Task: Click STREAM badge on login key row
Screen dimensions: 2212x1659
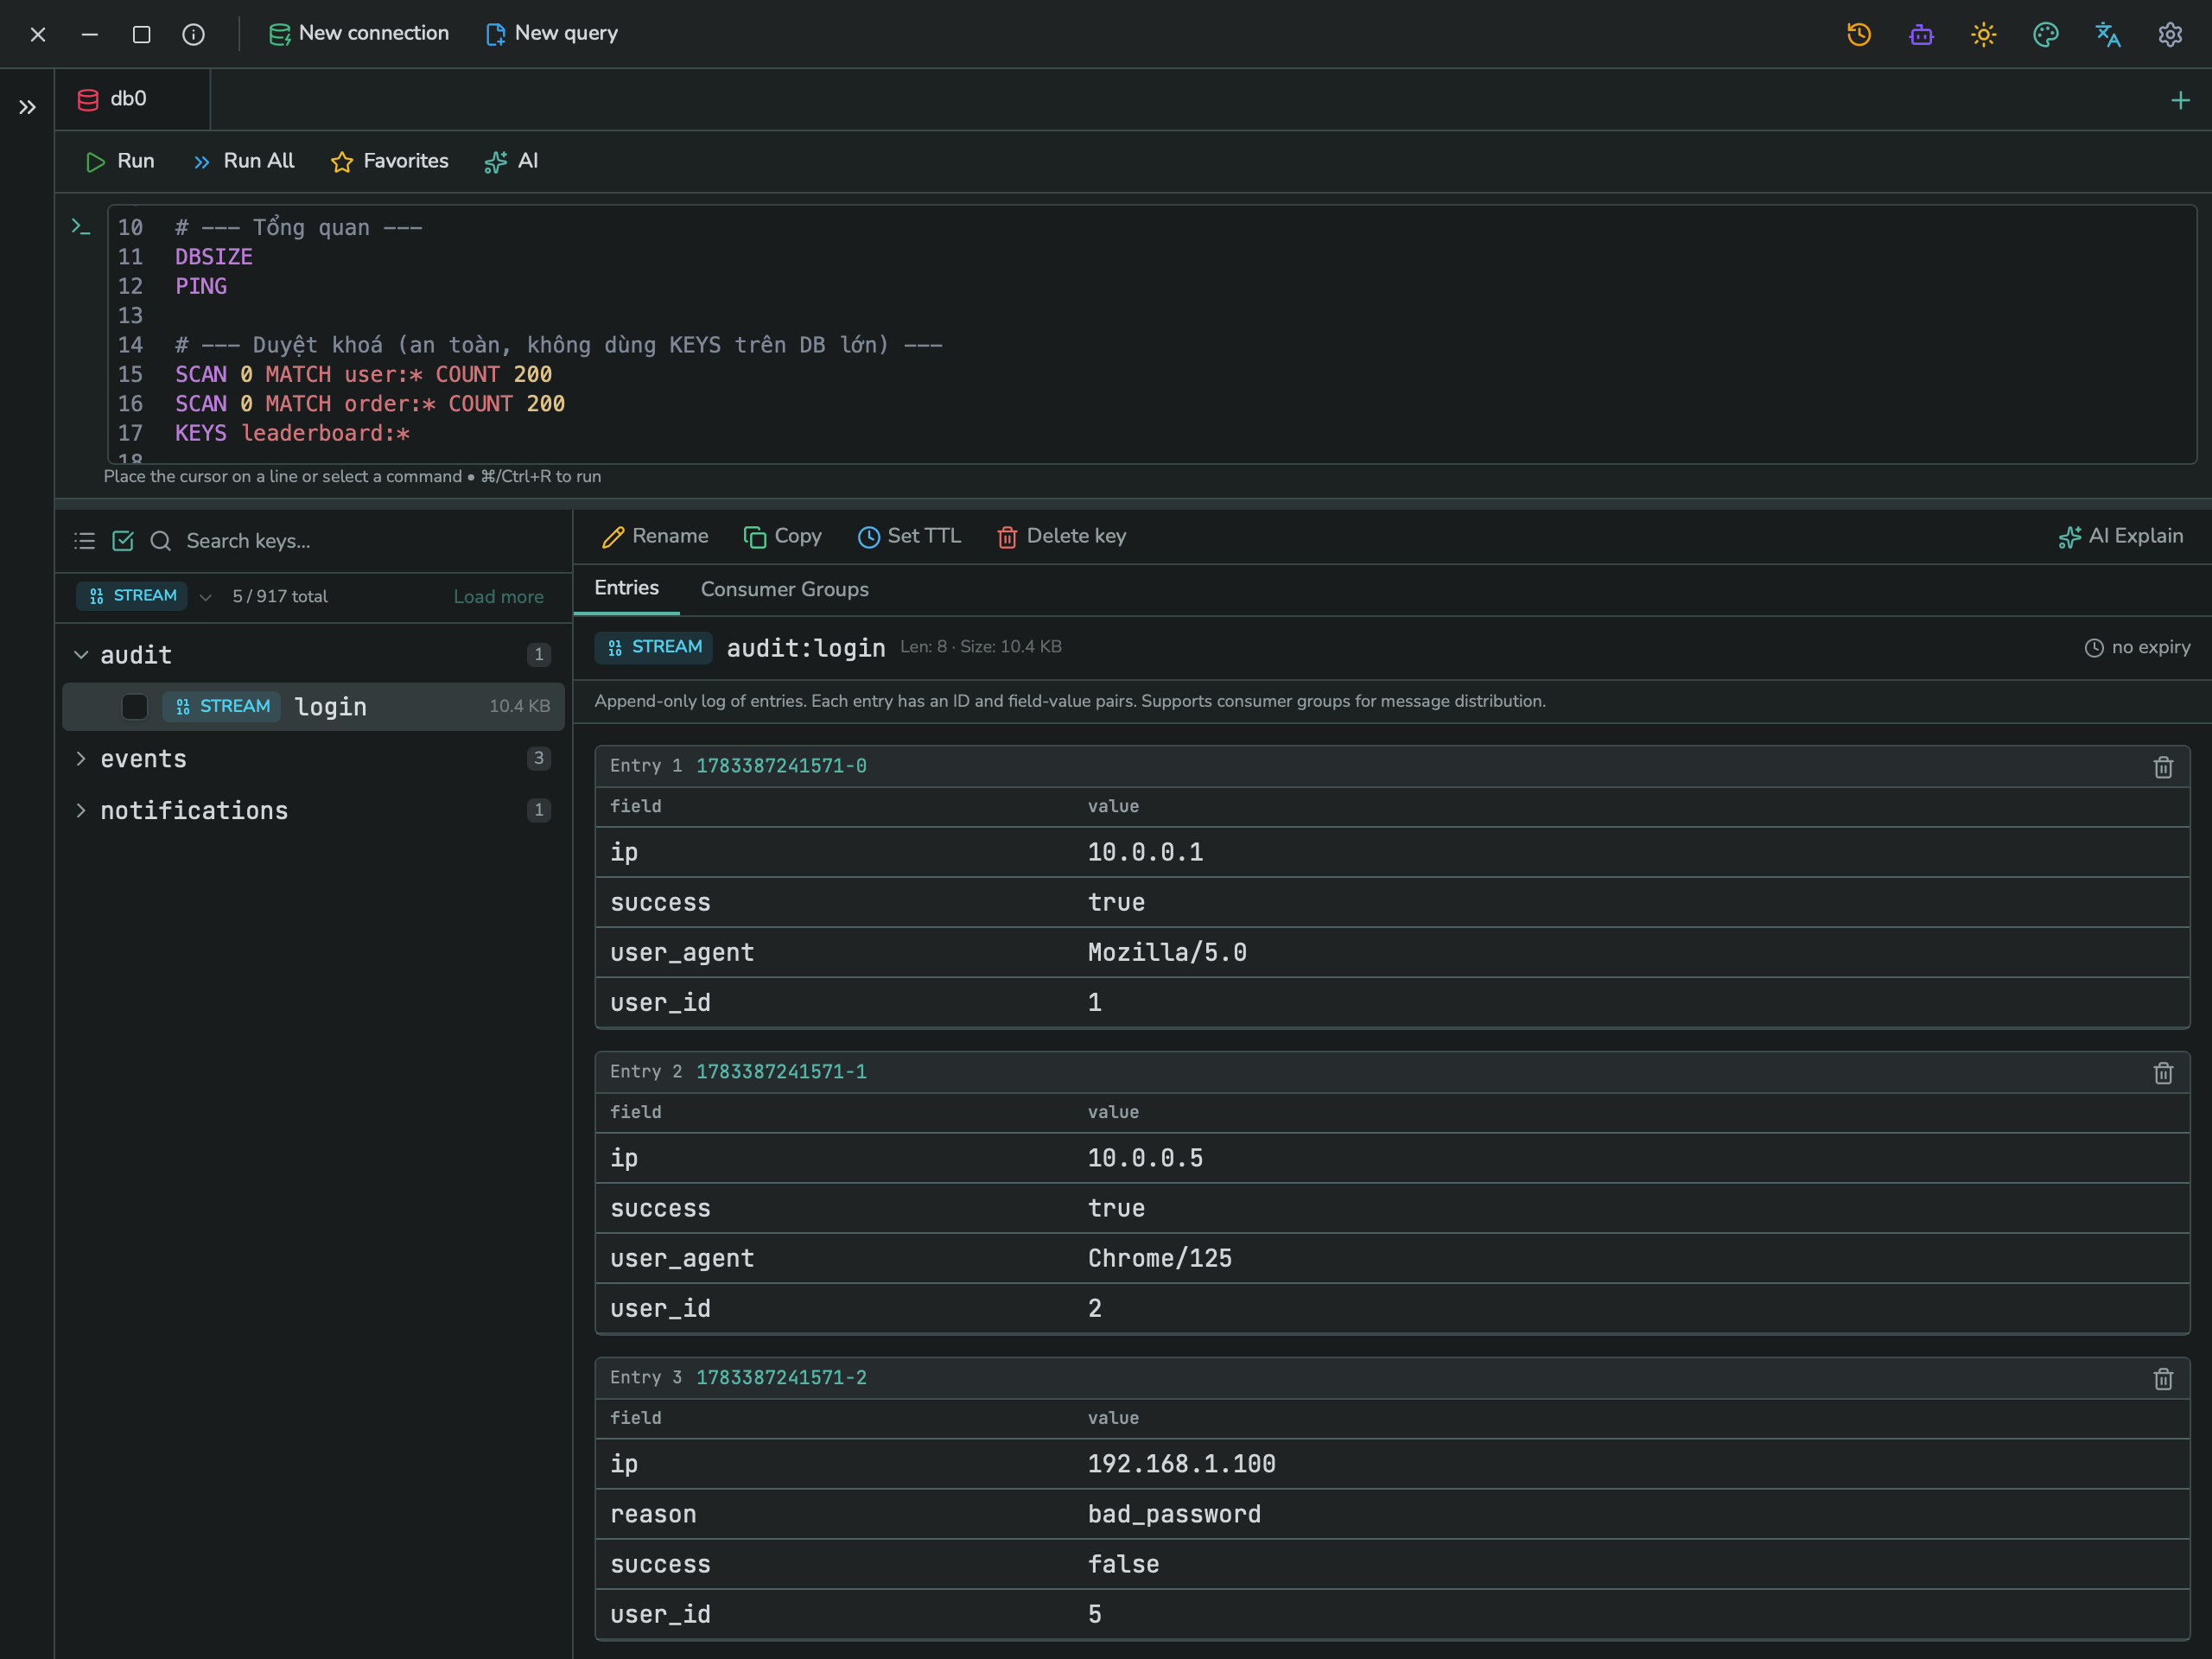Action: click(x=222, y=706)
